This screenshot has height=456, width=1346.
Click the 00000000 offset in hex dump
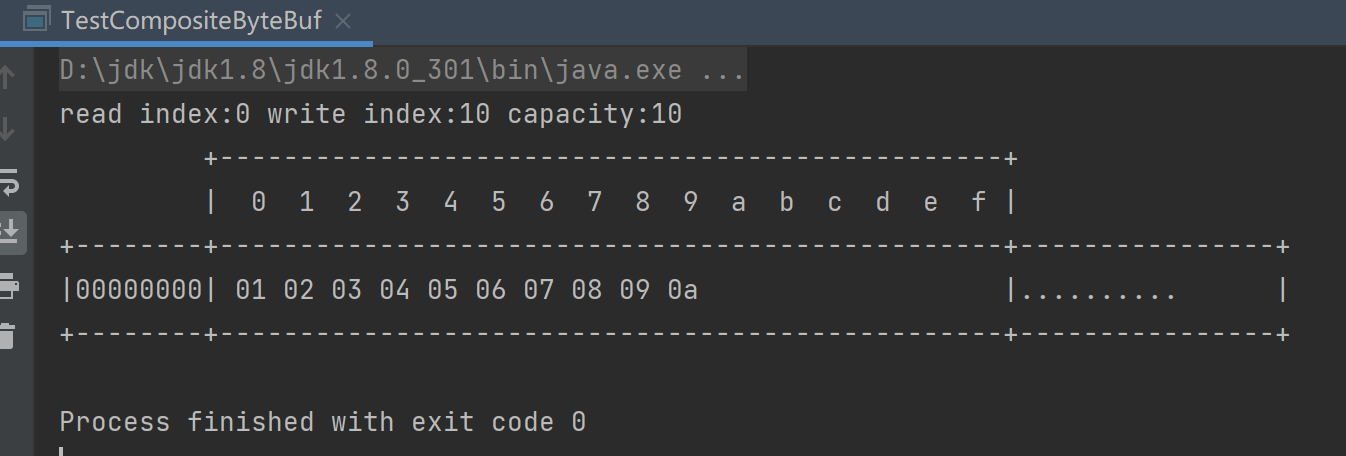[139, 291]
